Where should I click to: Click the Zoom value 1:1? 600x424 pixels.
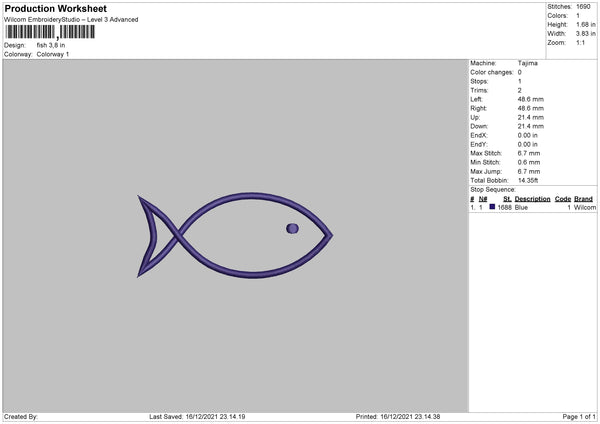[x=580, y=42]
